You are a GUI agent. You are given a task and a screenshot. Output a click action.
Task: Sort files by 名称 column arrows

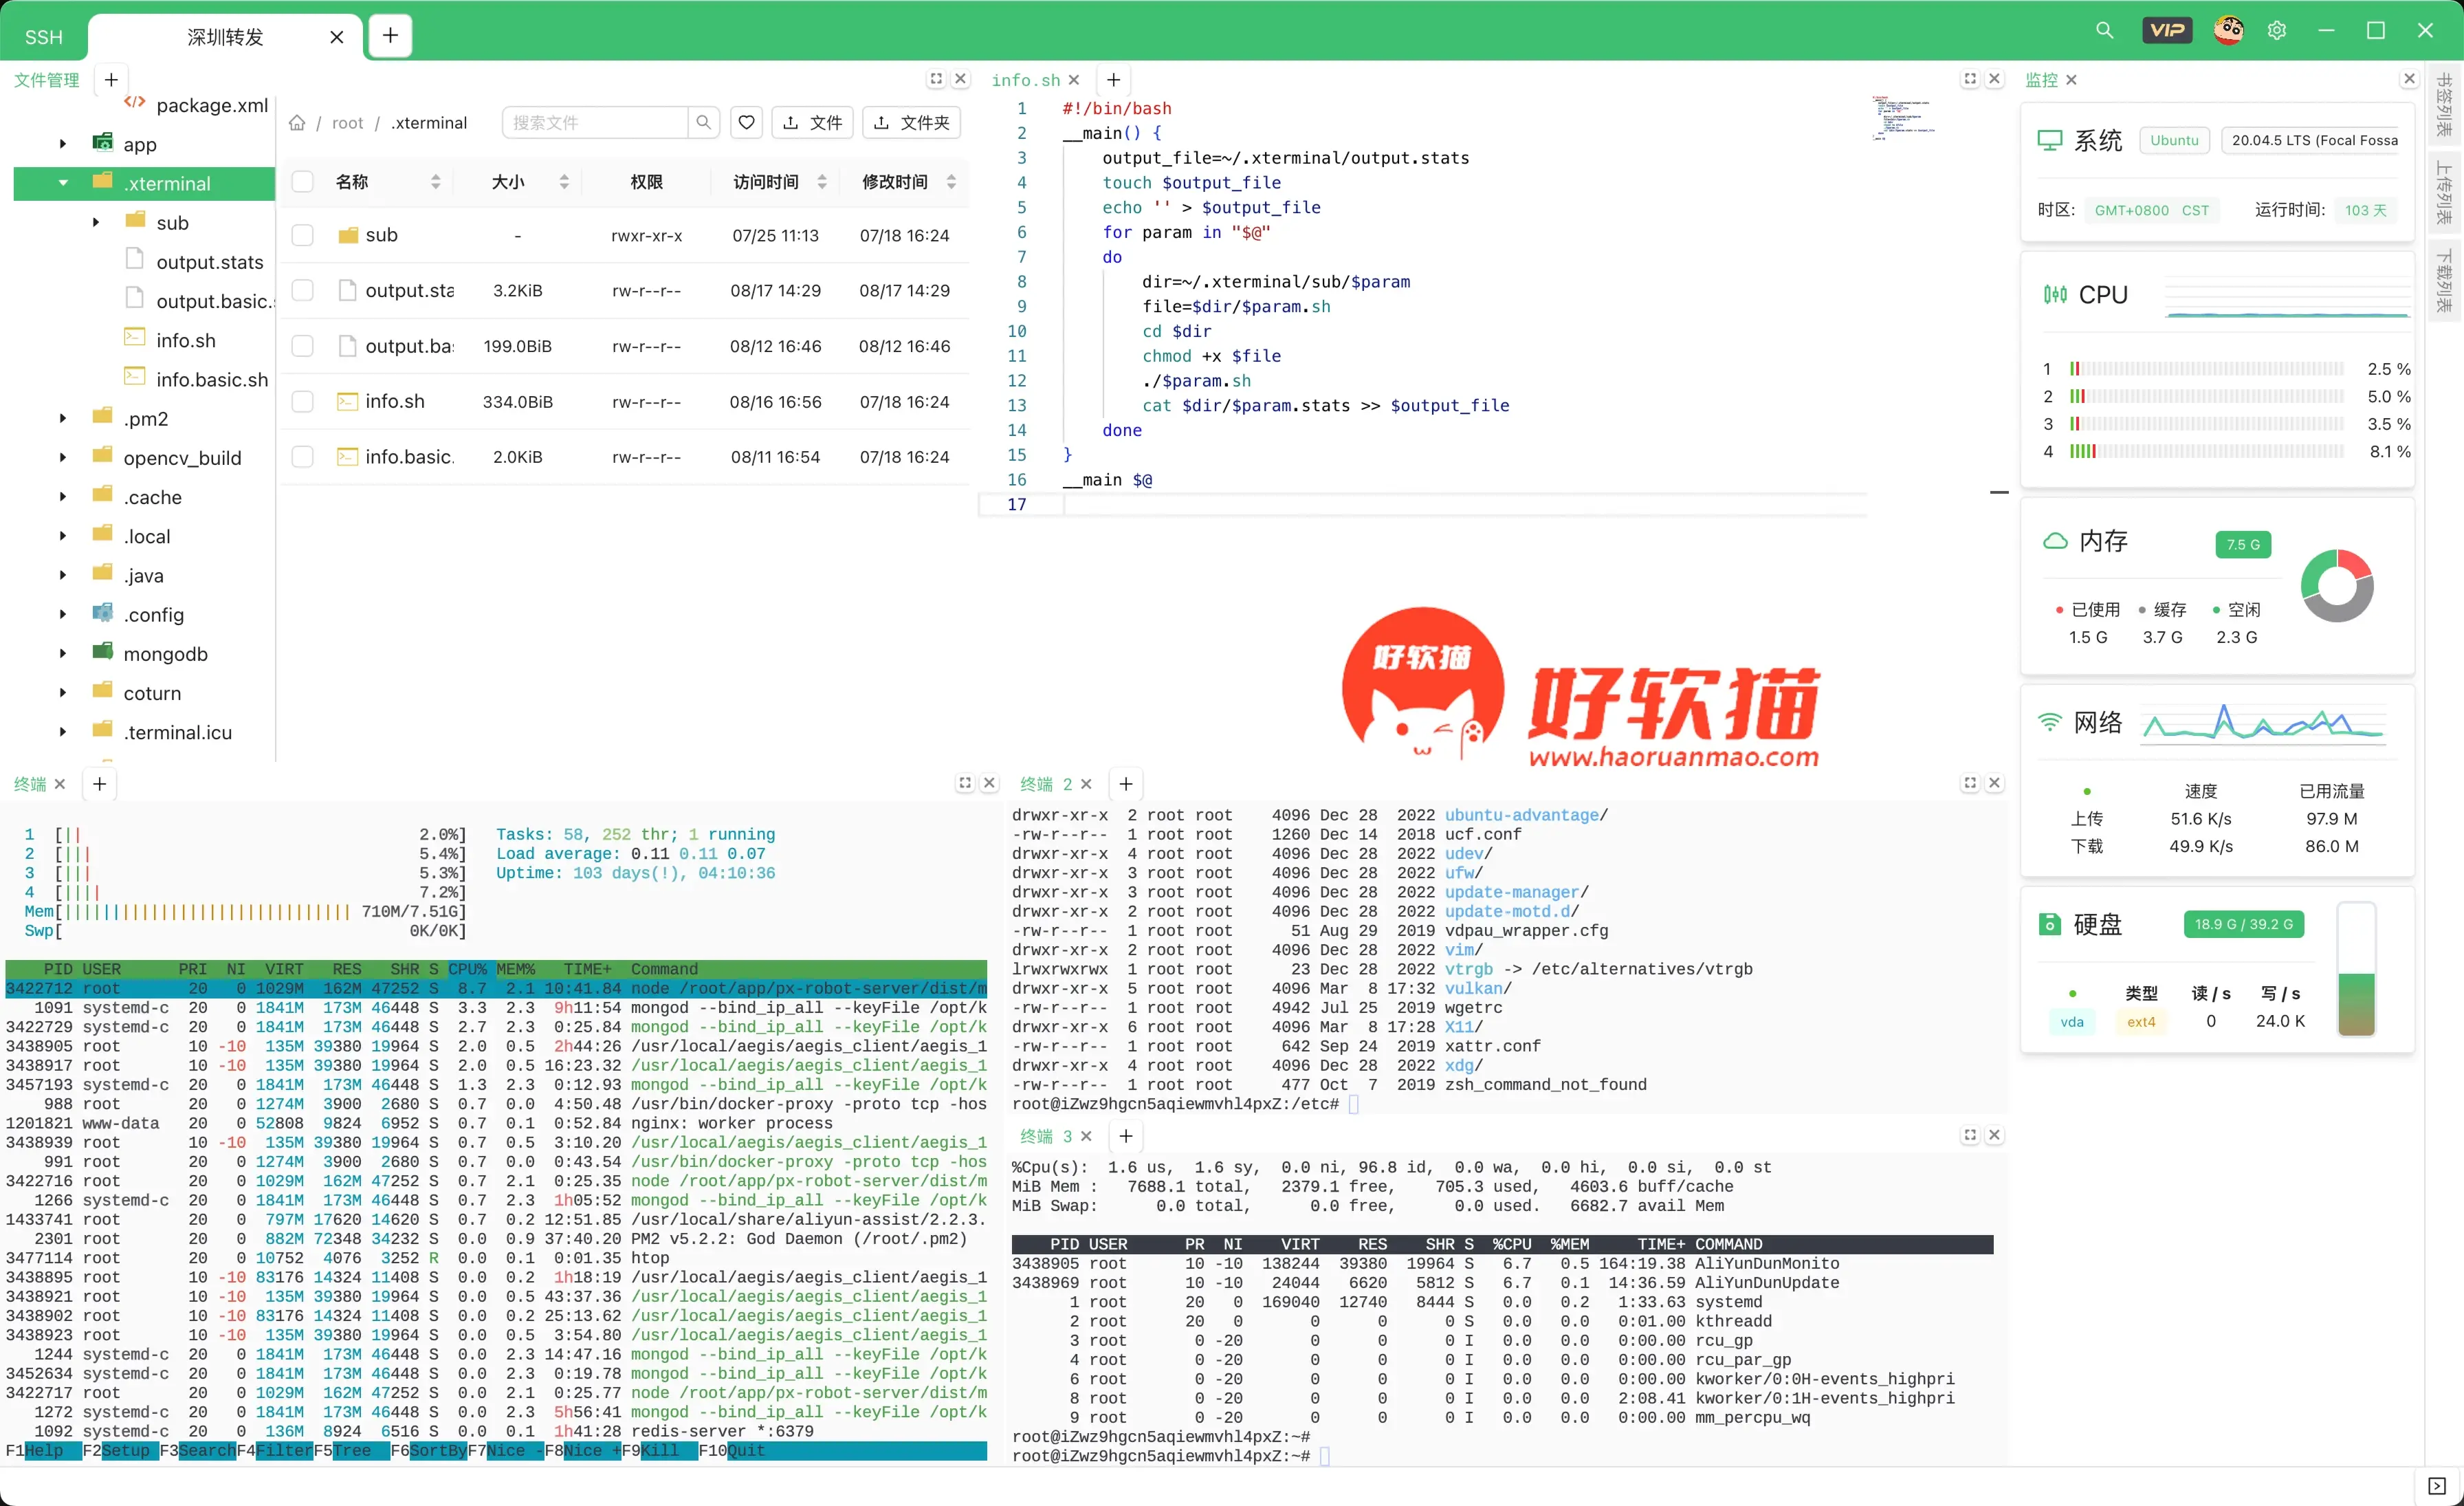coord(435,182)
